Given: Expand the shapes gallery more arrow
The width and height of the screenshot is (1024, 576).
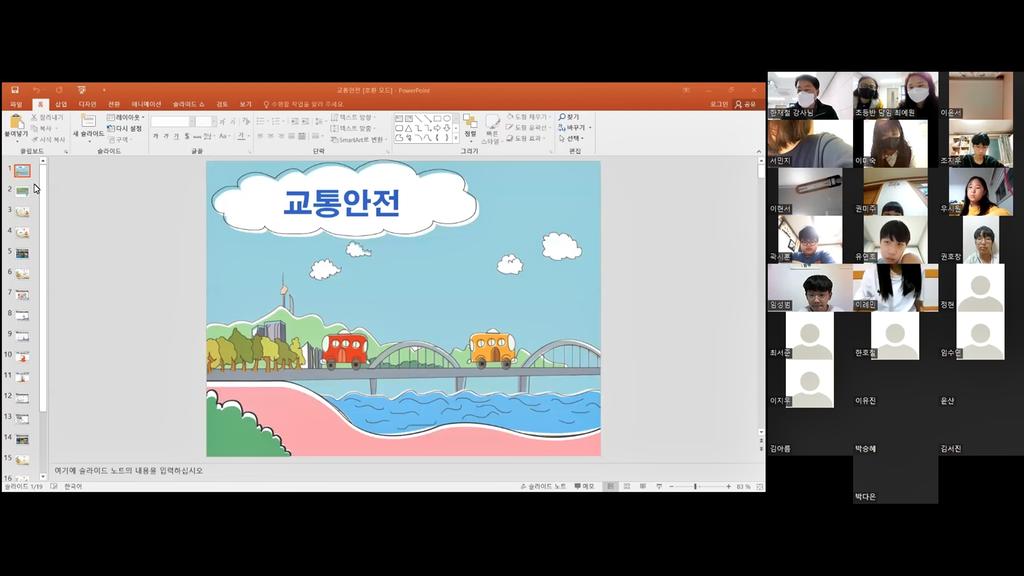Looking at the screenshot, I should (x=456, y=138).
